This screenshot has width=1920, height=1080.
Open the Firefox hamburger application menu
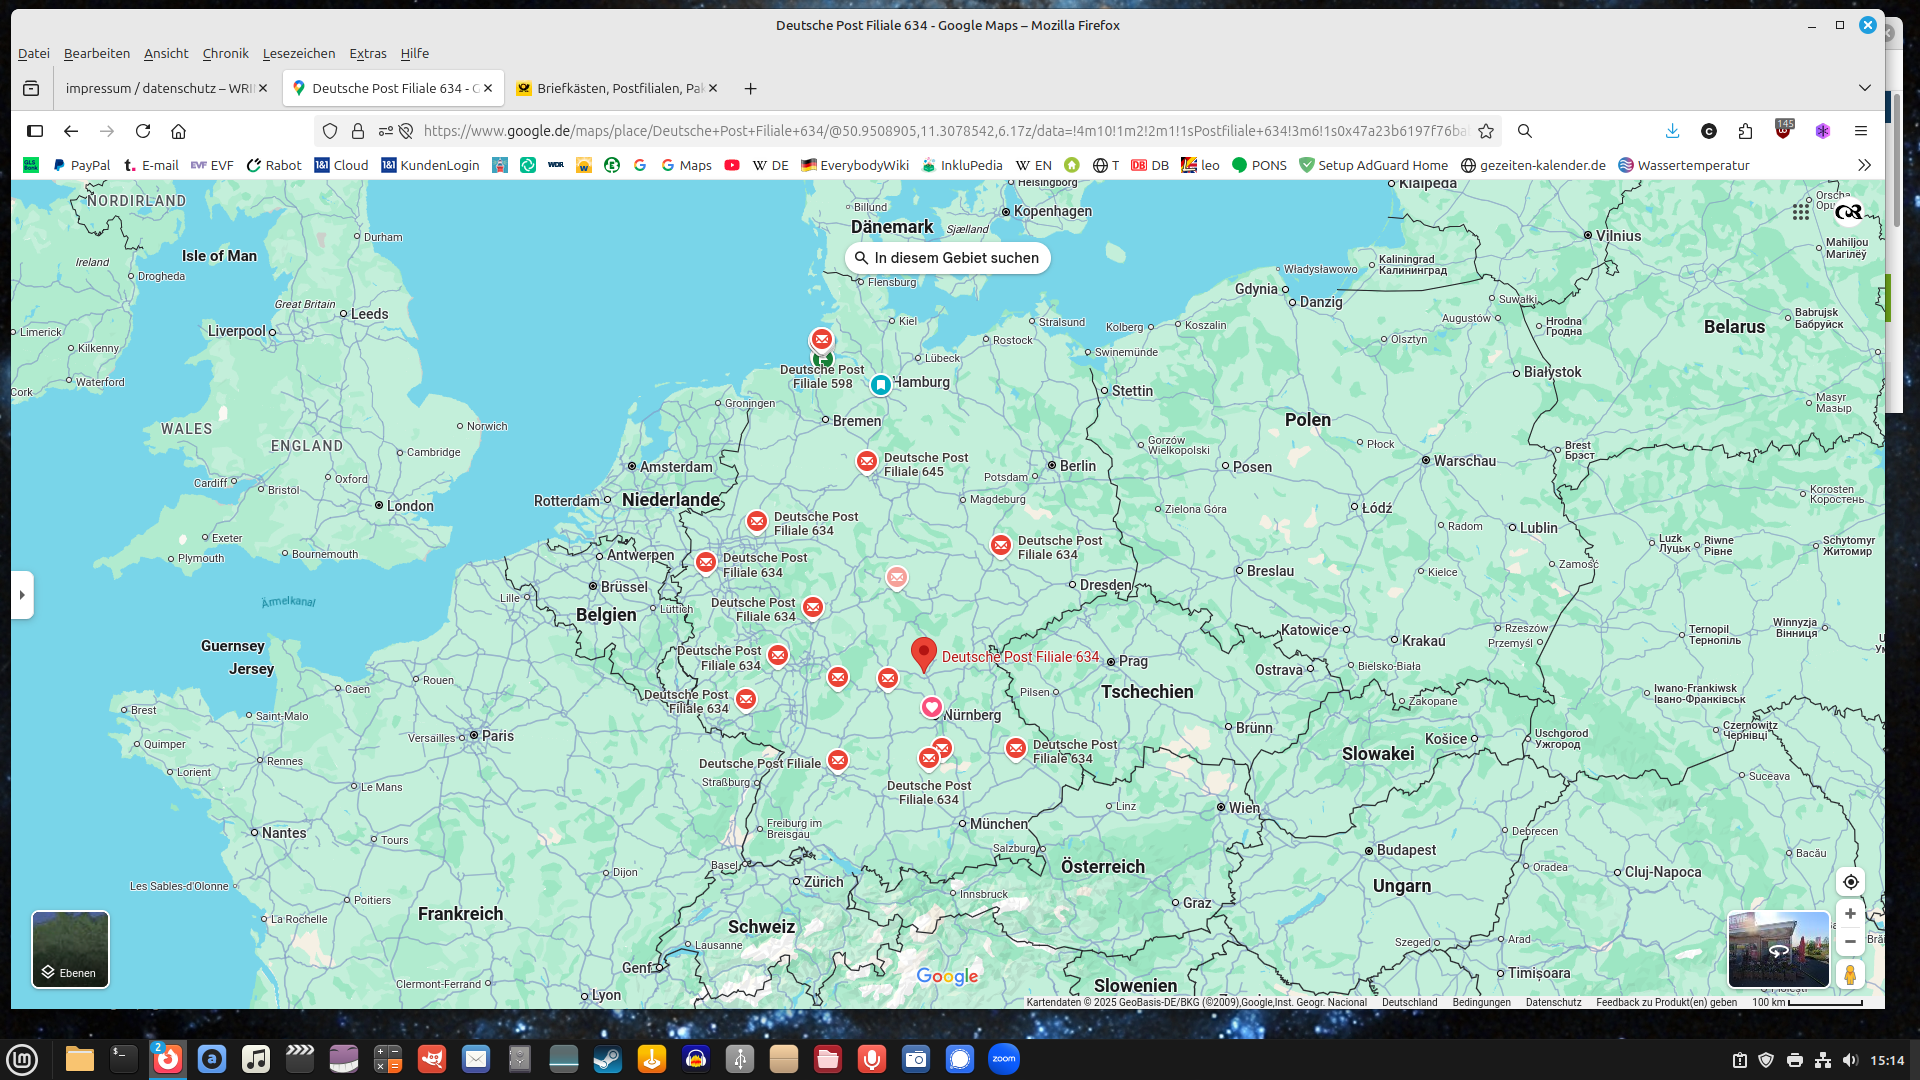[1861, 131]
